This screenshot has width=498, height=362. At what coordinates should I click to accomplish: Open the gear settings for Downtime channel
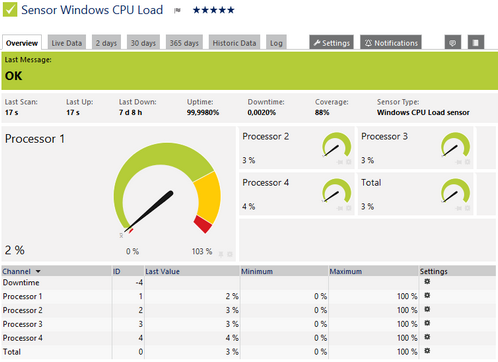pos(427,282)
